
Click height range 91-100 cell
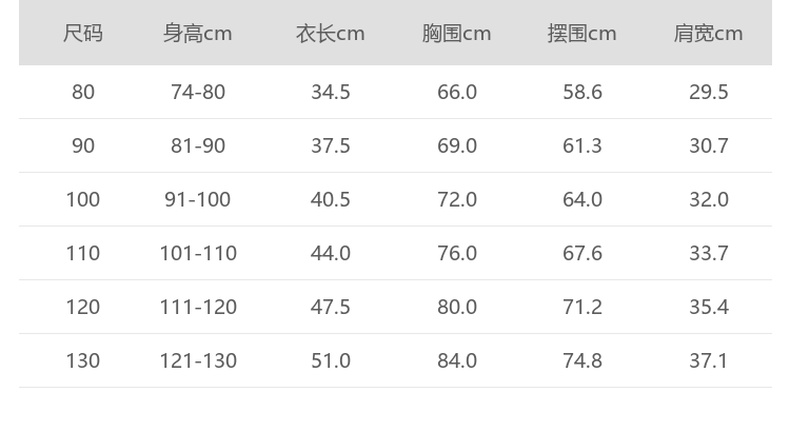(198, 199)
